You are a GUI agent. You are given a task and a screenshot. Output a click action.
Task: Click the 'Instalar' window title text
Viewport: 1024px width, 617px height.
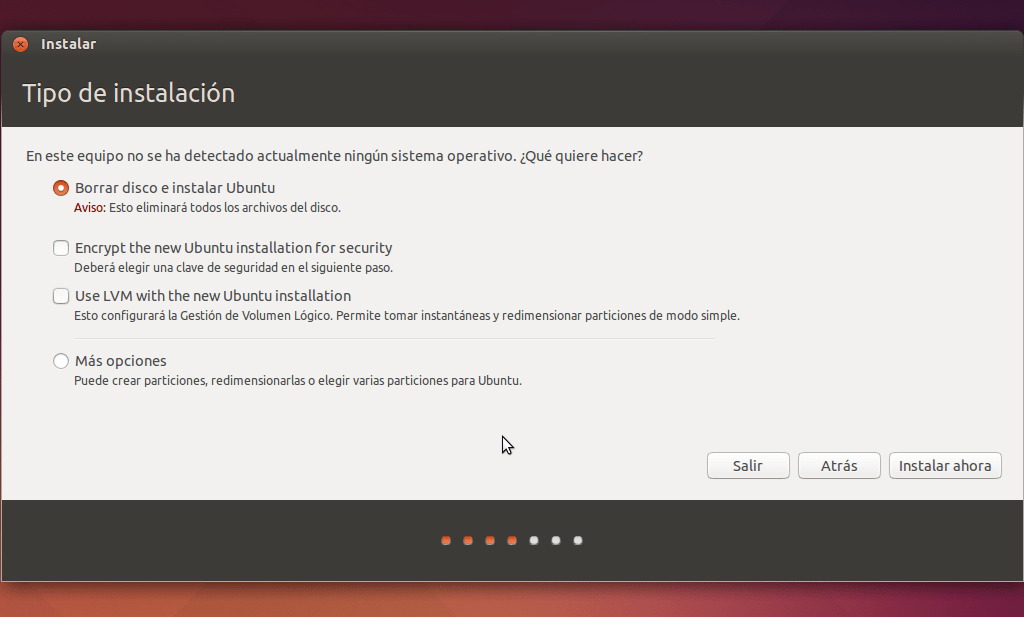(69, 44)
